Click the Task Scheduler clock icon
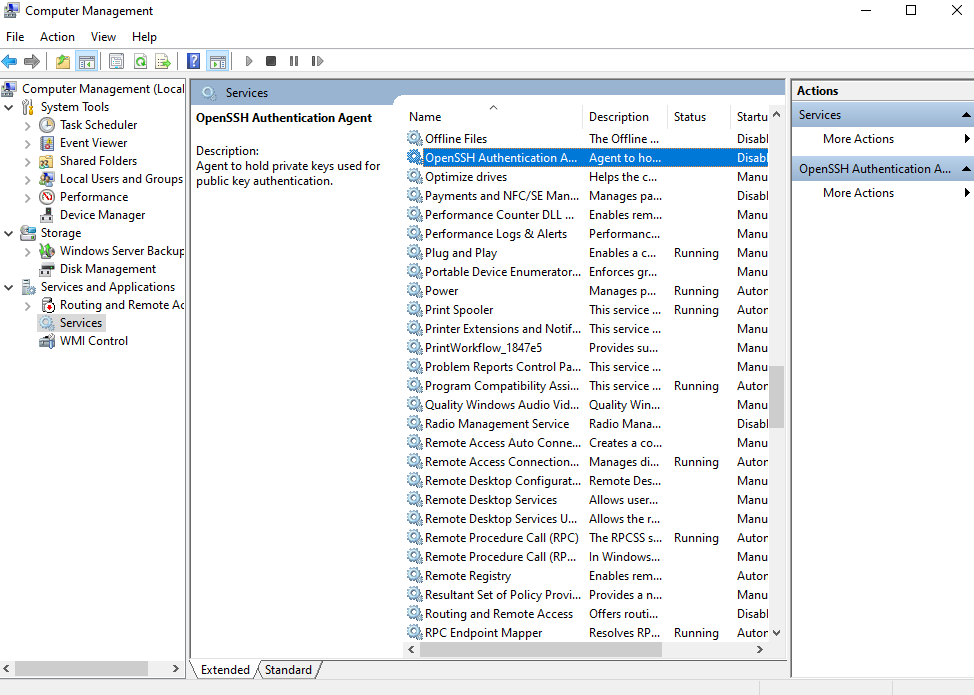 pos(47,125)
